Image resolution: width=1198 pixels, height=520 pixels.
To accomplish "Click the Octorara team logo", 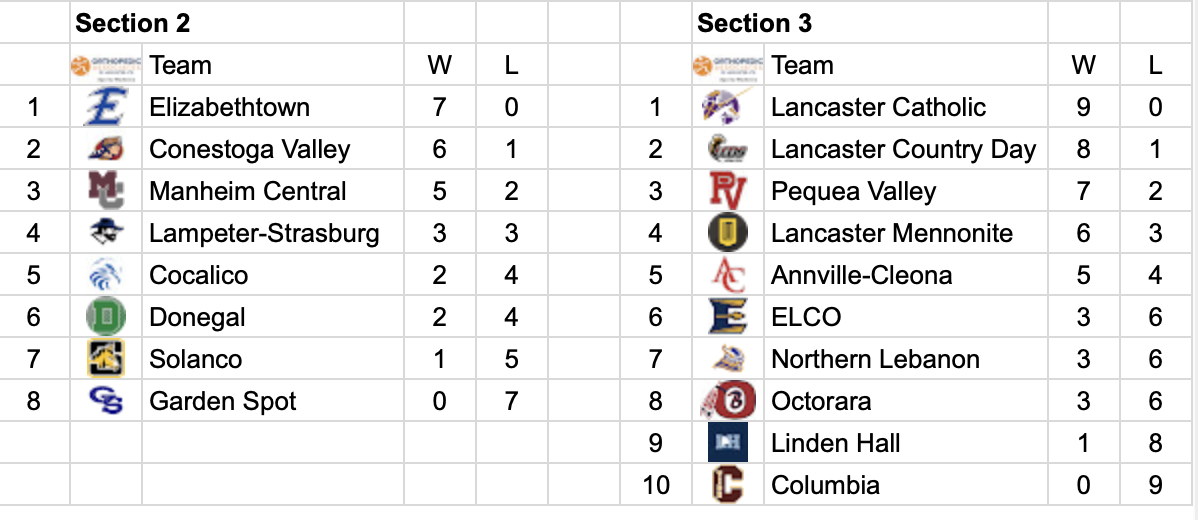I will pyautogui.click(x=727, y=401).
